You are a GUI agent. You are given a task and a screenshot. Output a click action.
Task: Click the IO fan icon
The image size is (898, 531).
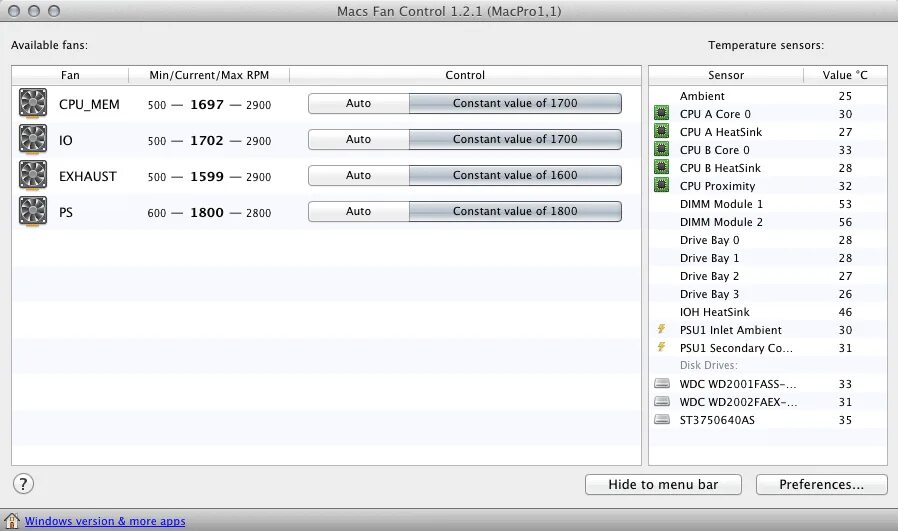[33, 140]
